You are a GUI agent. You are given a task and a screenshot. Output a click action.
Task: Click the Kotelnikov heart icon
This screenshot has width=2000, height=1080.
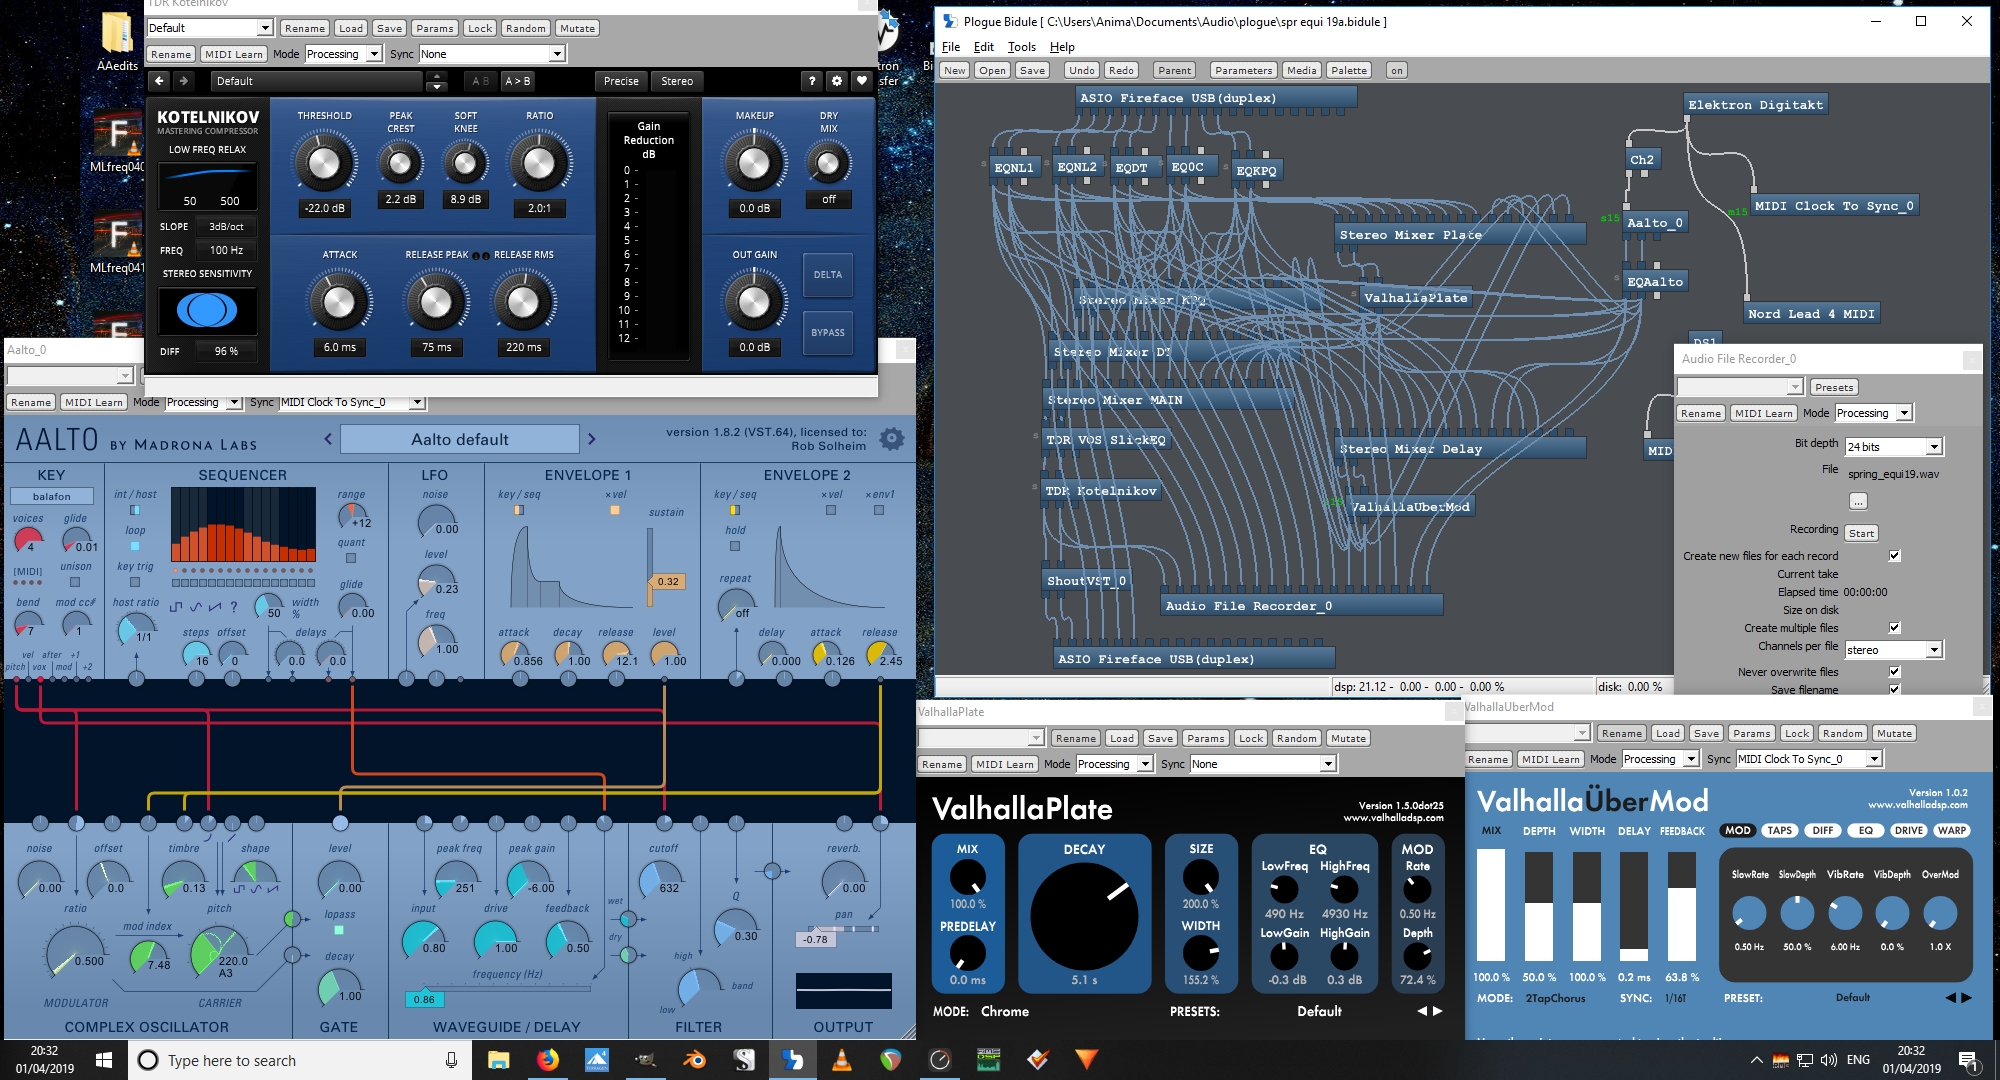click(861, 81)
